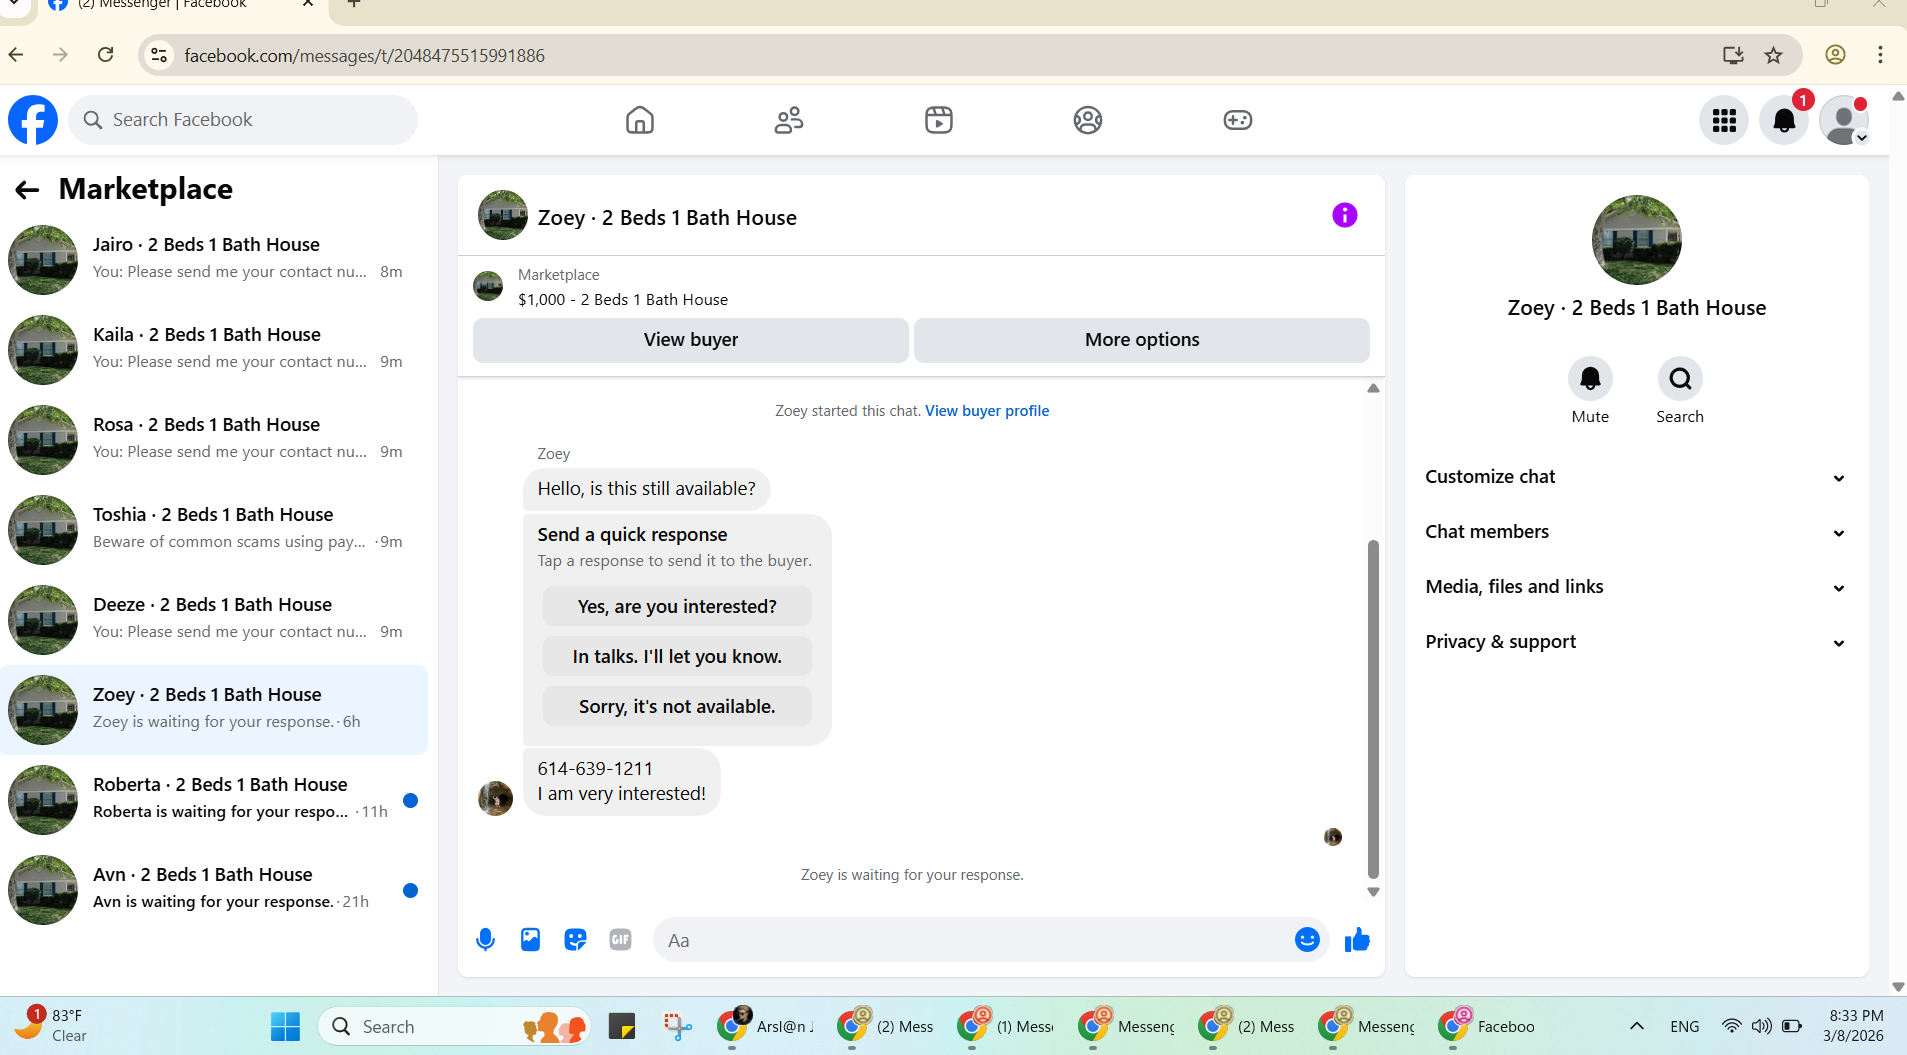The height and width of the screenshot is (1055, 1907).
Task: View site information icon in address bar
Action: [159, 55]
